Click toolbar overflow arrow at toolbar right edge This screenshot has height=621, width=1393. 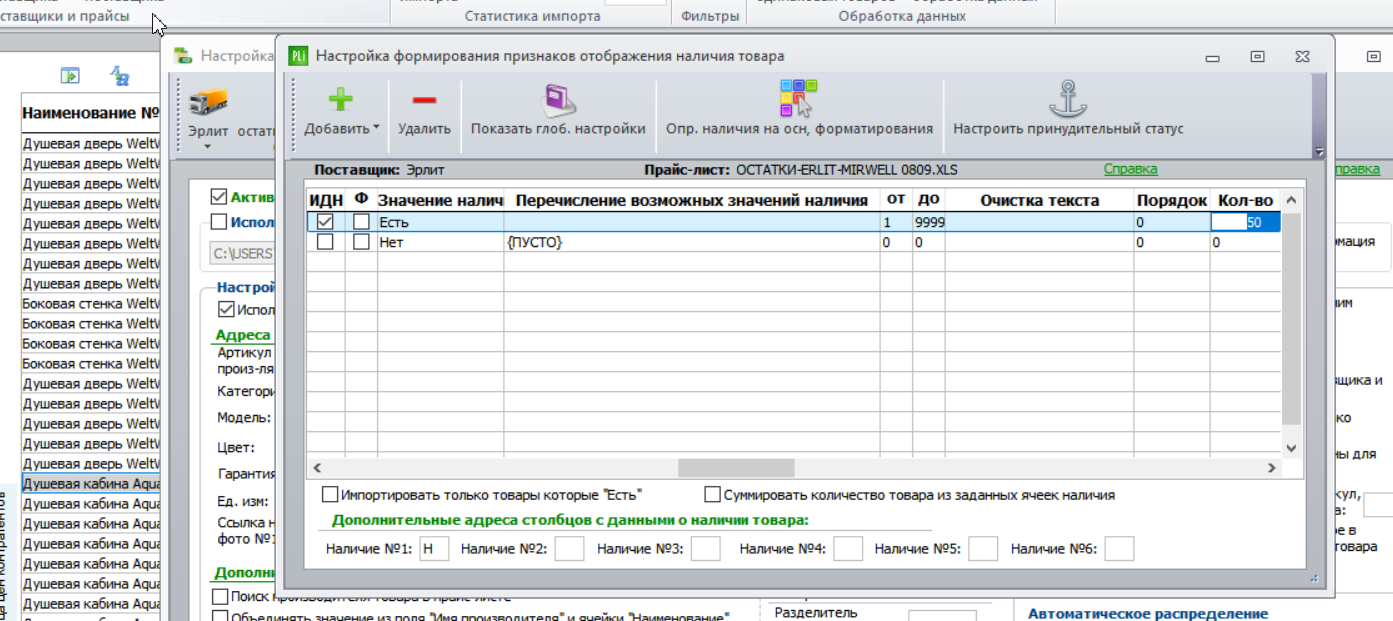pyautogui.click(x=1319, y=152)
